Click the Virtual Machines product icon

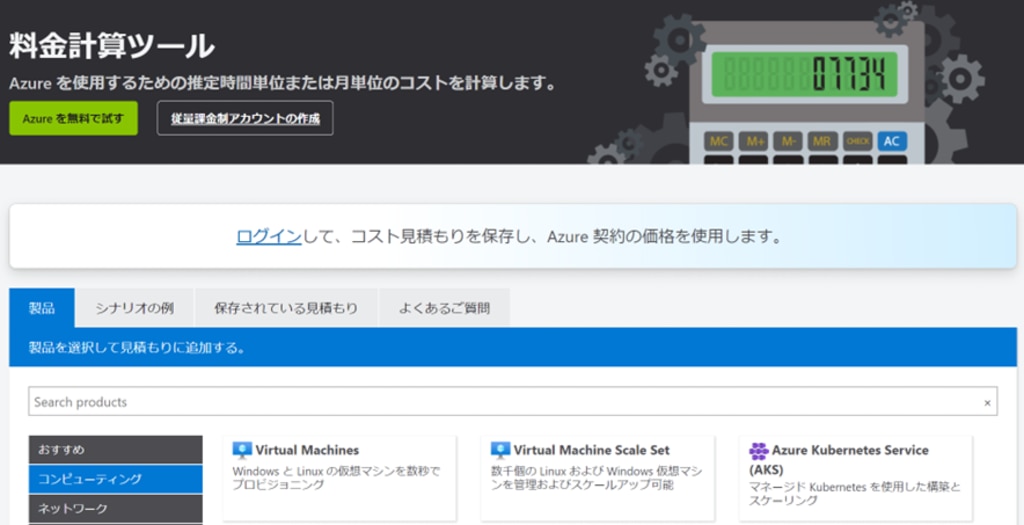click(242, 450)
